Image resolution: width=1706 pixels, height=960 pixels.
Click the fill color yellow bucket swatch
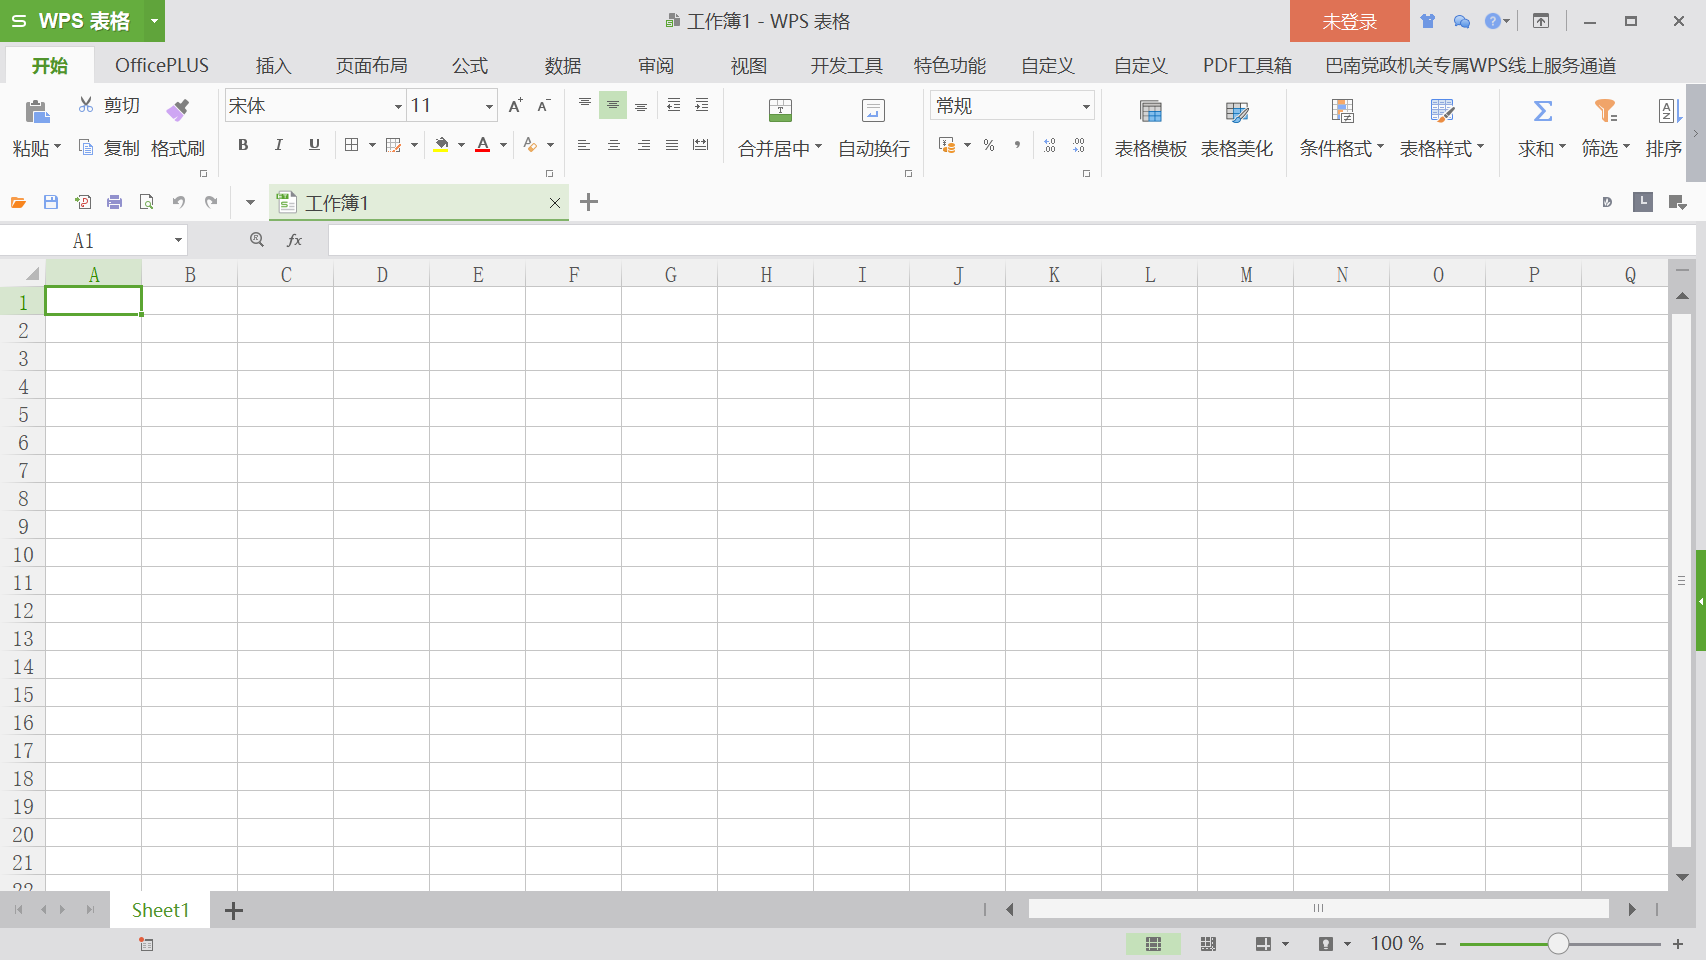[441, 145]
